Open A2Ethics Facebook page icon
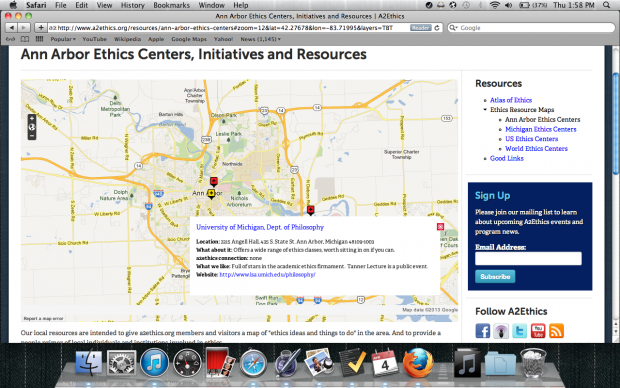The height and width of the screenshot is (388, 620). (x=482, y=331)
